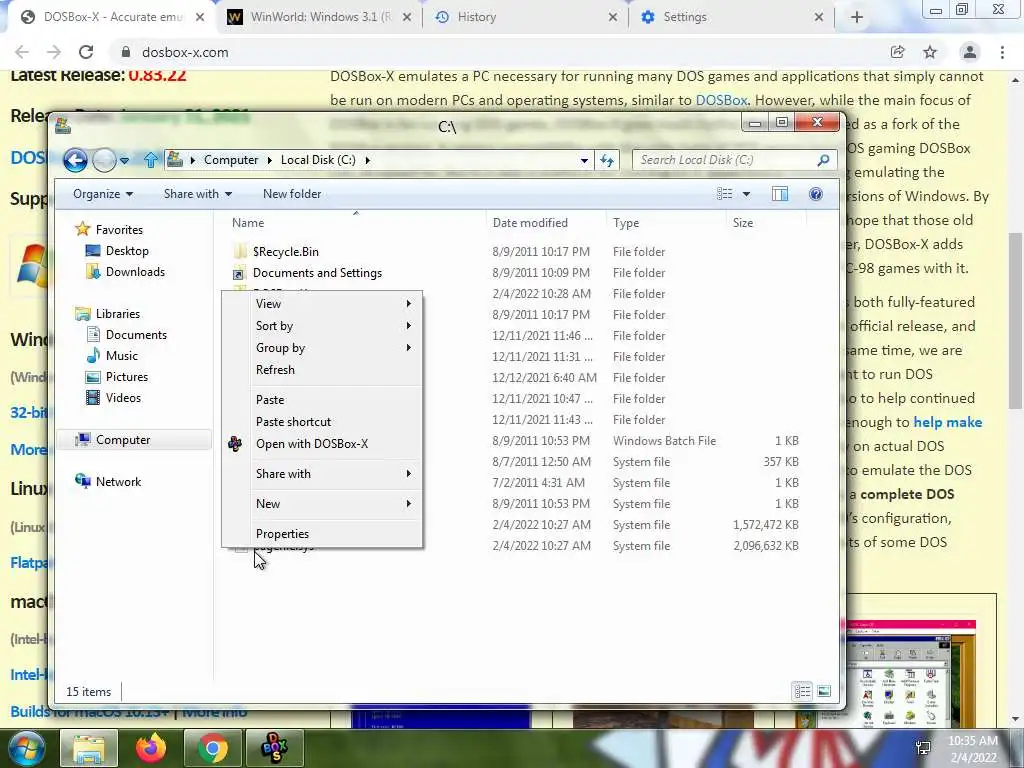
Task: Open the Share with toolbar menu
Action: 198,194
